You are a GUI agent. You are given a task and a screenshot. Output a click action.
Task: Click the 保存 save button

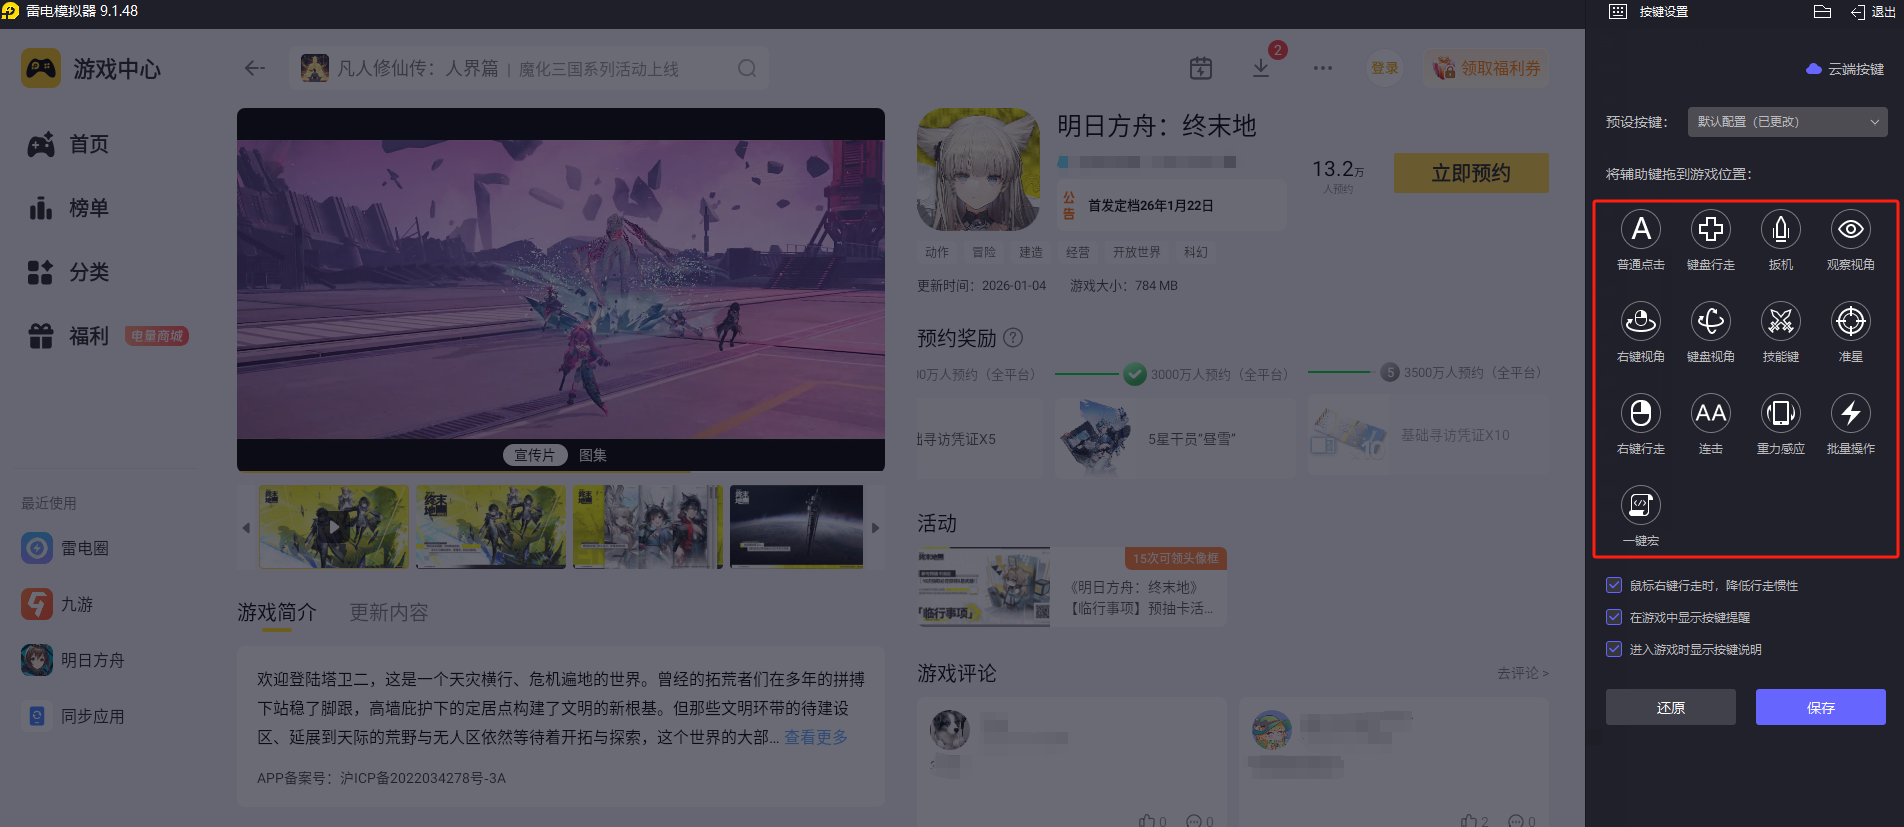tap(1821, 707)
